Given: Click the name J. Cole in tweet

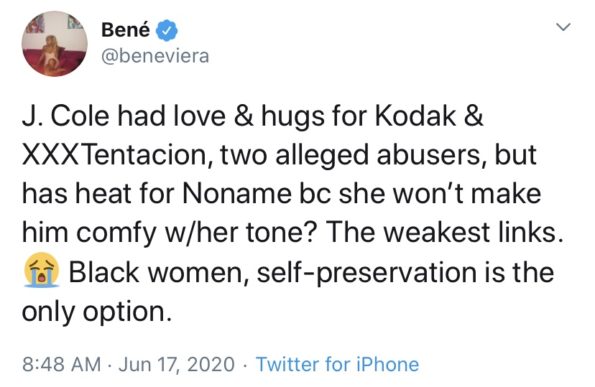Looking at the screenshot, I should click(66, 116).
